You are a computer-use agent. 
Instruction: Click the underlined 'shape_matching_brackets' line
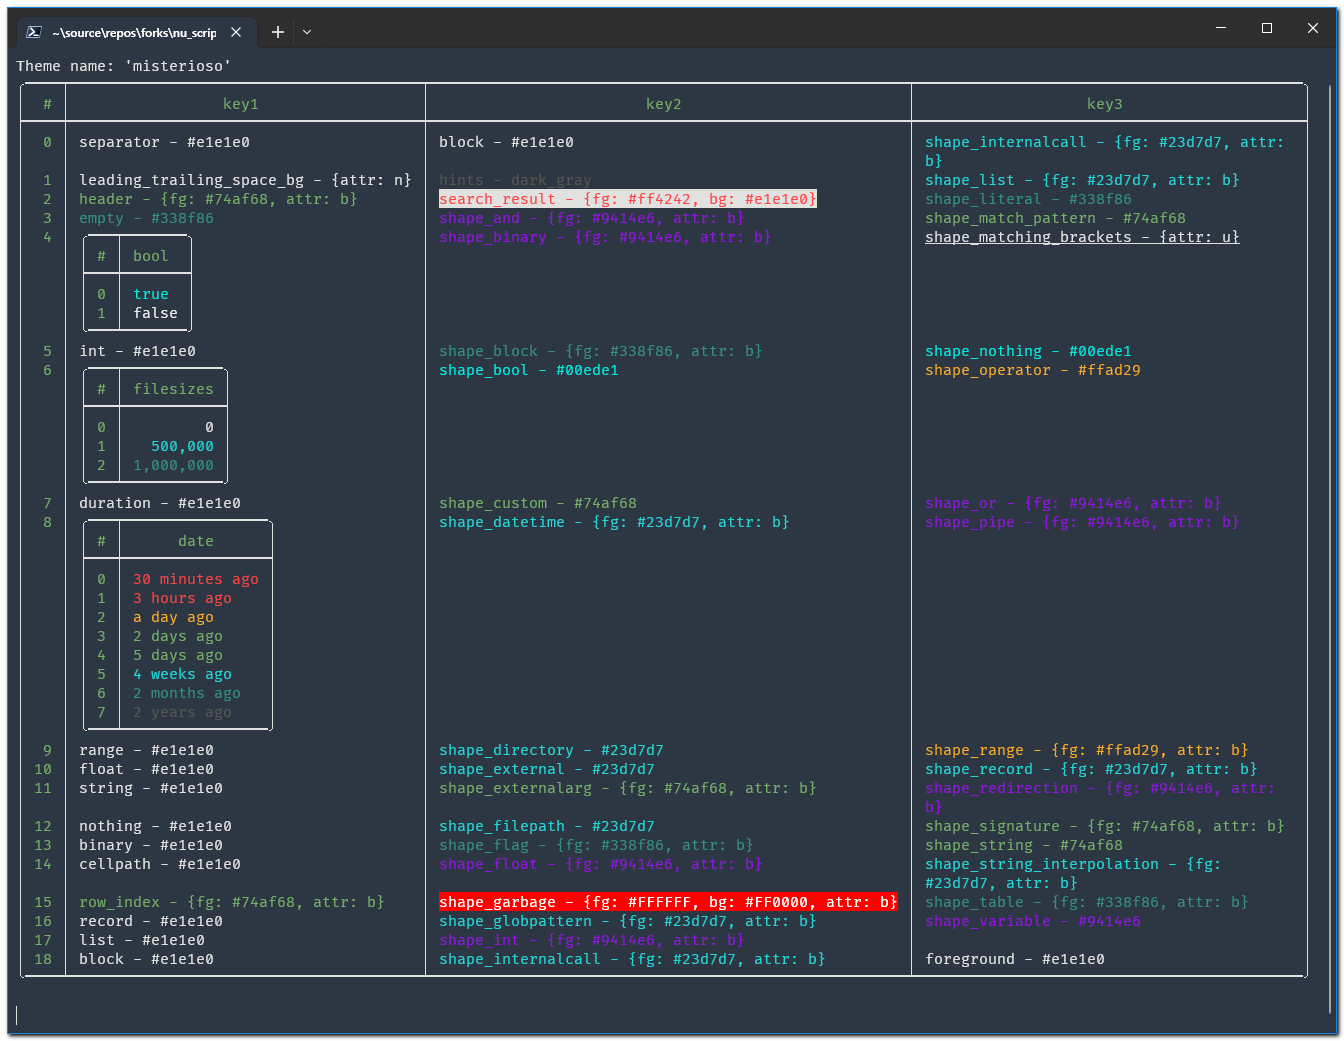tap(1082, 237)
